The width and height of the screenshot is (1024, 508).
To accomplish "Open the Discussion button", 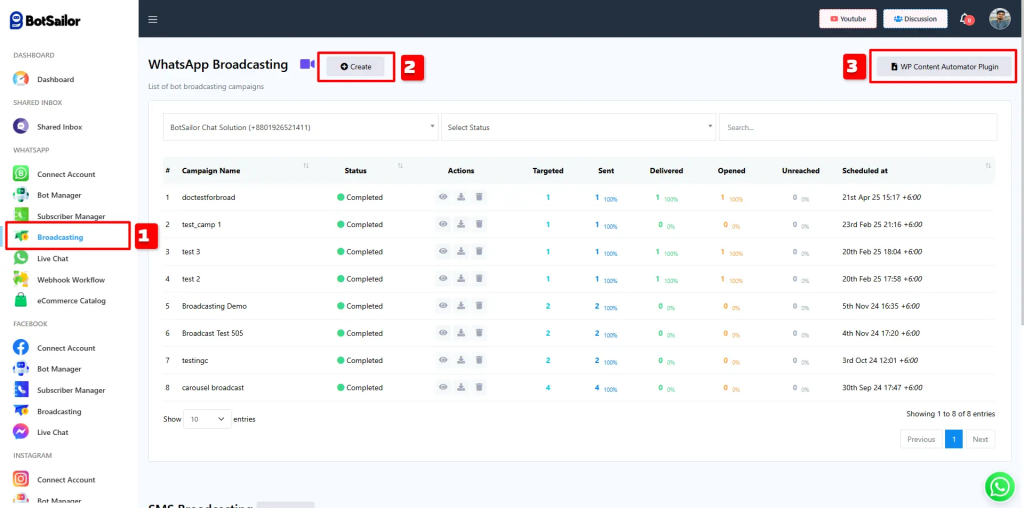I will click(x=915, y=19).
